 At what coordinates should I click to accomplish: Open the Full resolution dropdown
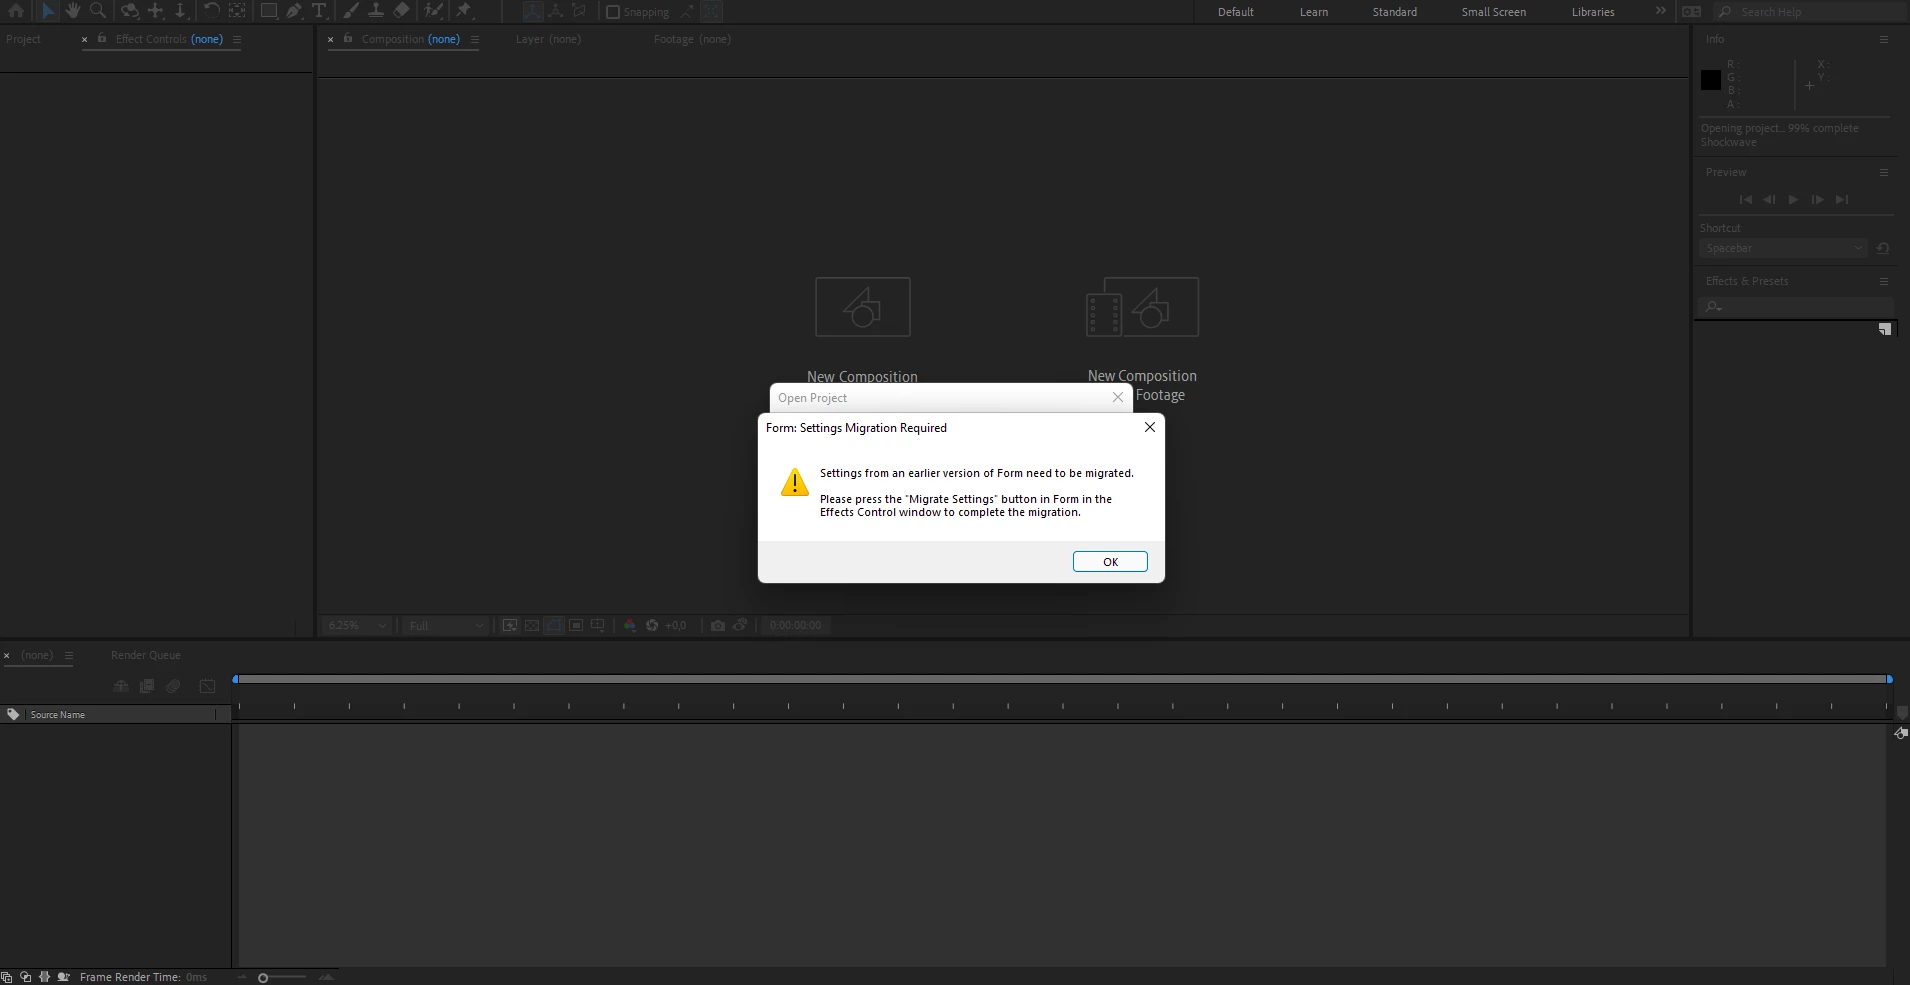pos(446,625)
